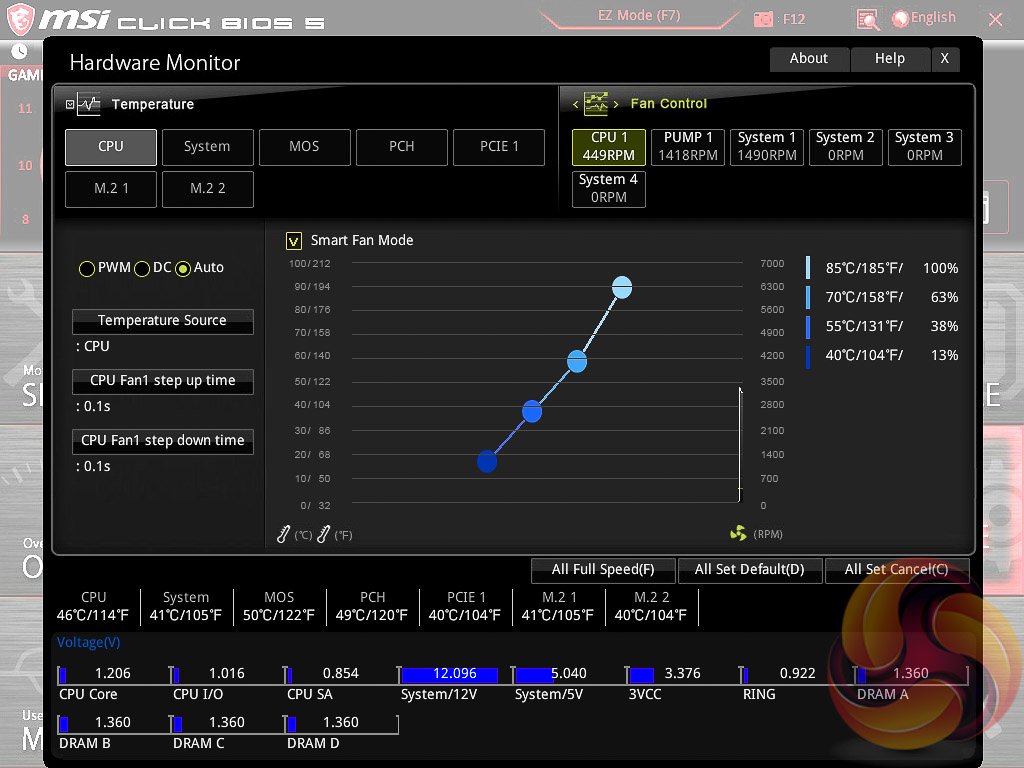The height and width of the screenshot is (768, 1024).
Task: Select the M.2 2 temperature tab
Action: (x=208, y=189)
